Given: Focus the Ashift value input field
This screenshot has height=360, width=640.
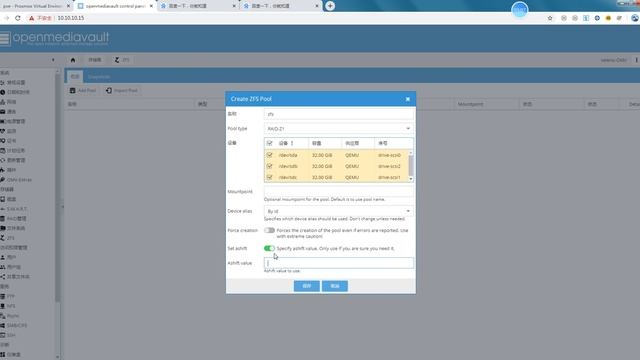Looking at the screenshot, I should (339, 263).
